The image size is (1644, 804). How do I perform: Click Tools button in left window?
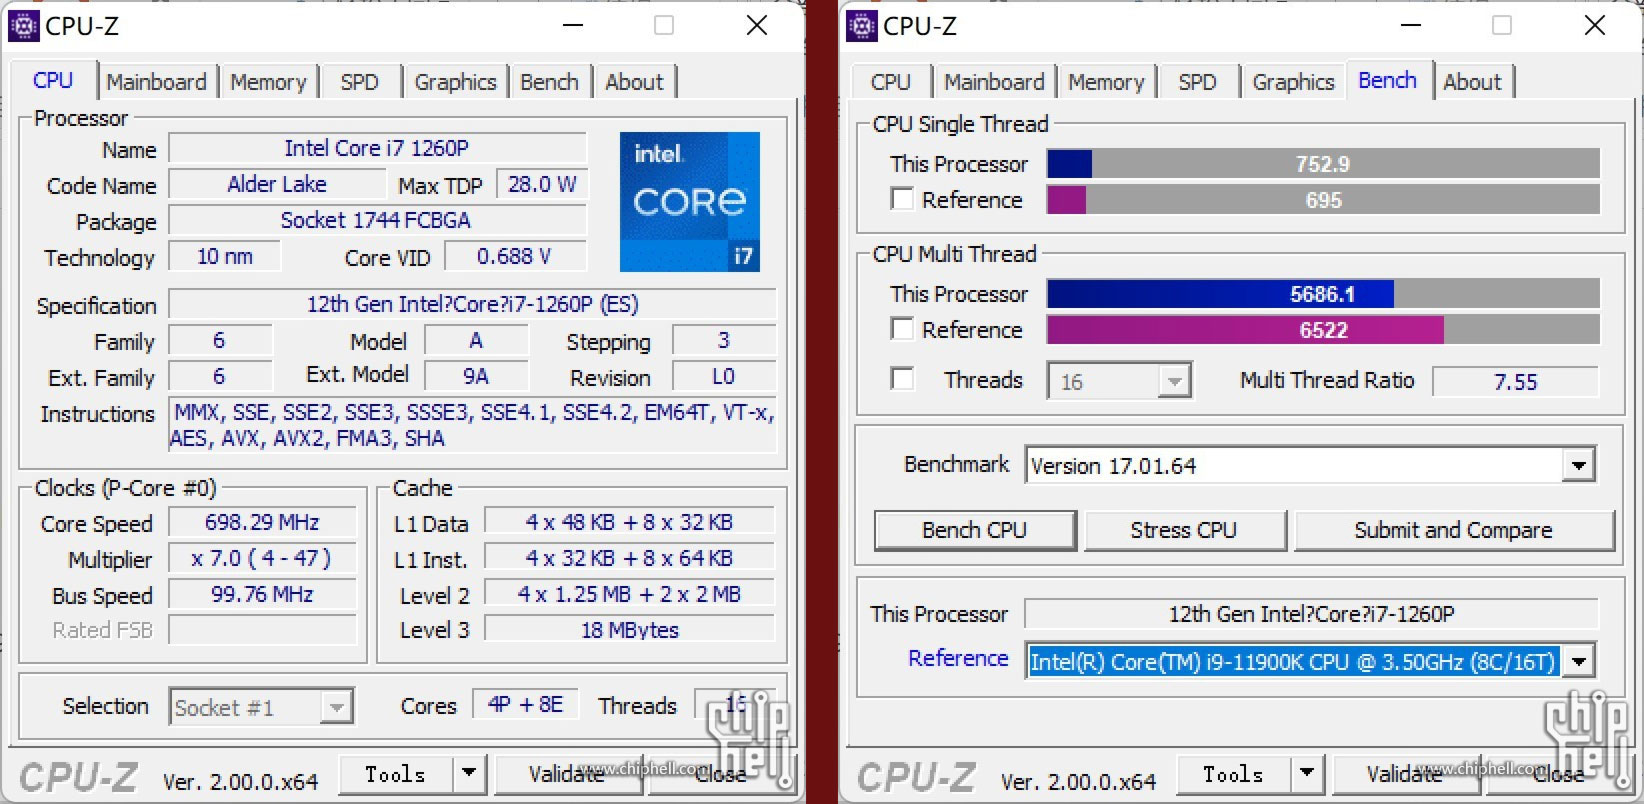pos(396,774)
